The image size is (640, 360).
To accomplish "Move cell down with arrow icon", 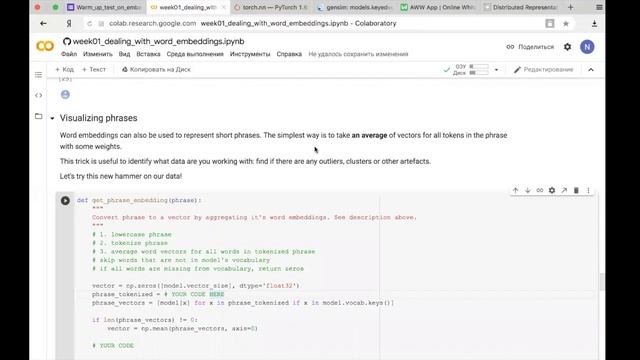I will (527, 190).
